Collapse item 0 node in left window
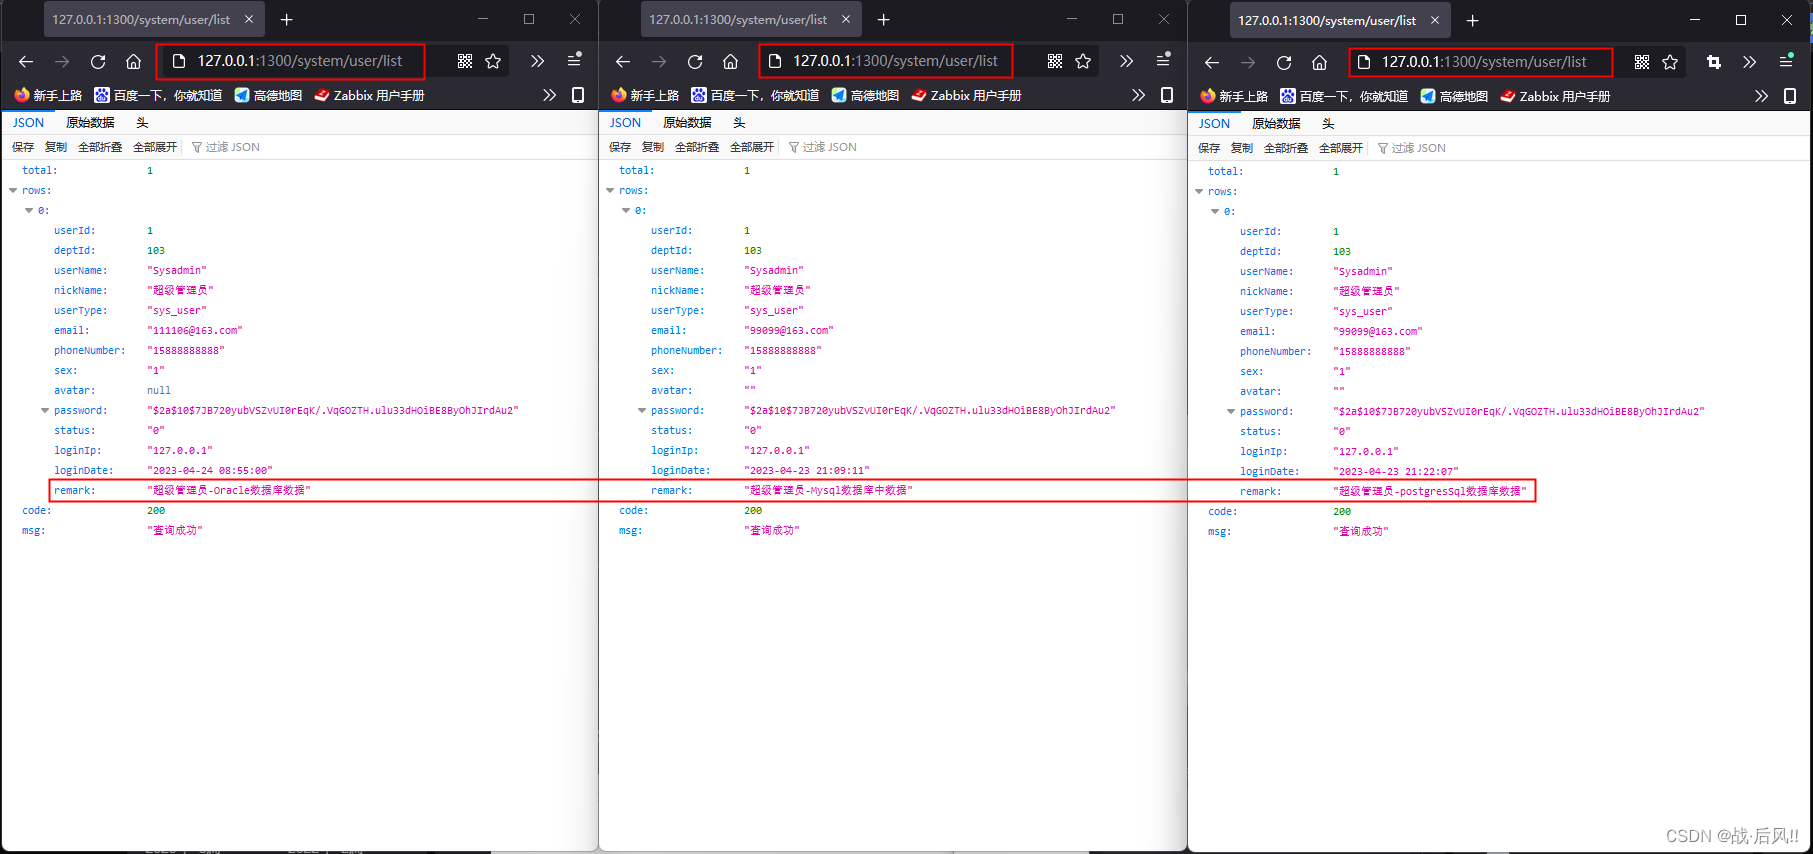This screenshot has width=1813, height=854. pos(29,210)
